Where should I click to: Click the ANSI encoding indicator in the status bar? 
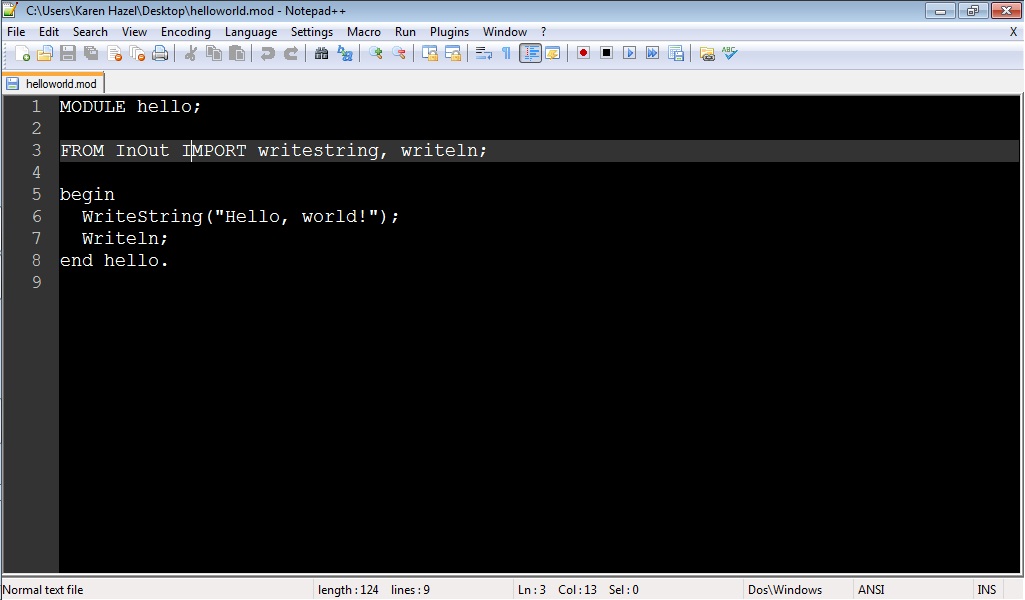click(870, 589)
